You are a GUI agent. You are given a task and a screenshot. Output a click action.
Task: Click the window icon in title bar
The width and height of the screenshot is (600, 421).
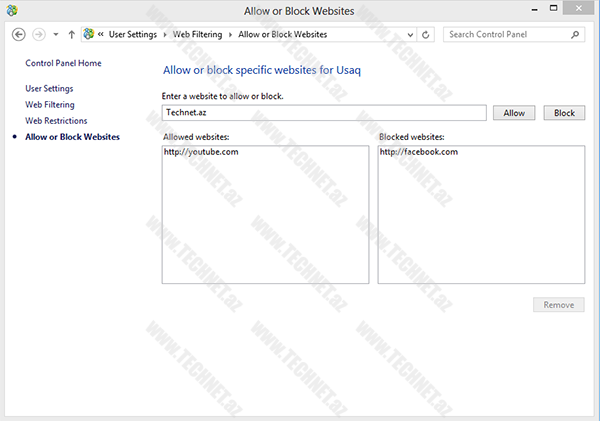click(12, 11)
